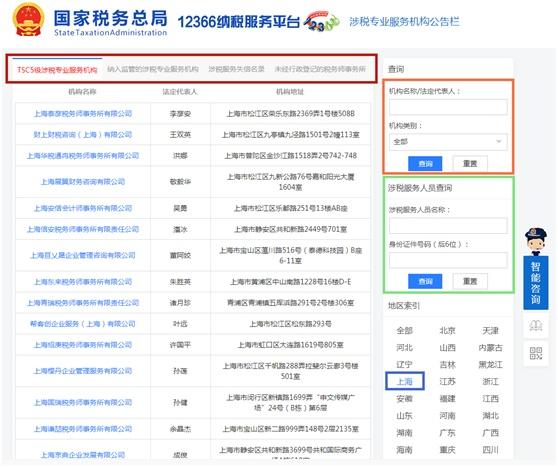
Task: Click the national emblem logo
Action: [x=28, y=19]
